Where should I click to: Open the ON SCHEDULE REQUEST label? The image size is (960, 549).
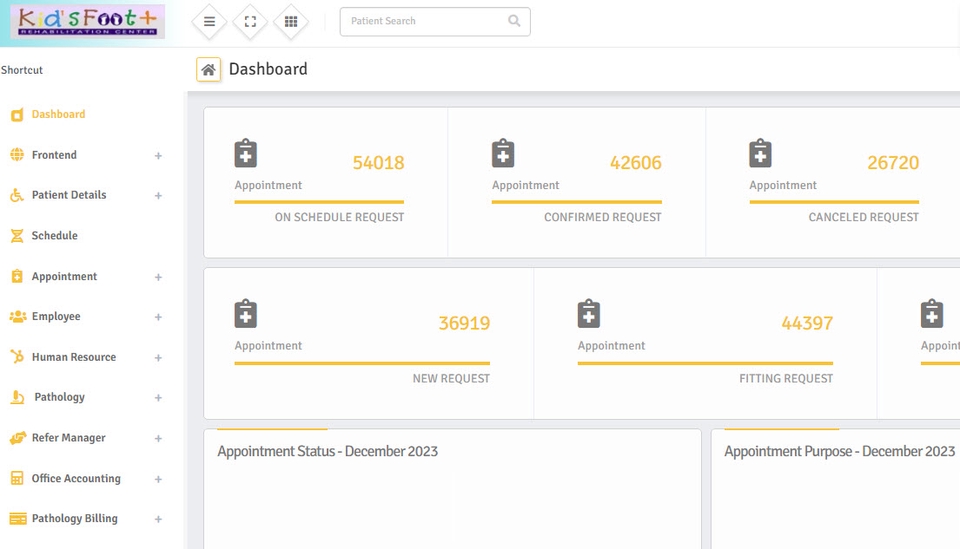[339, 217]
